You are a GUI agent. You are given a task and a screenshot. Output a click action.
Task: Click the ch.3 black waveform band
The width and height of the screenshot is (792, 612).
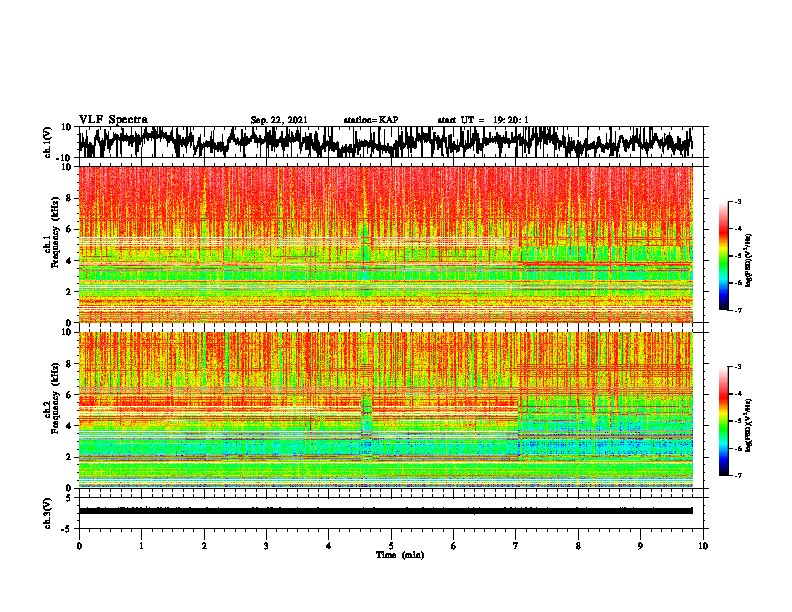pyautogui.click(x=385, y=511)
